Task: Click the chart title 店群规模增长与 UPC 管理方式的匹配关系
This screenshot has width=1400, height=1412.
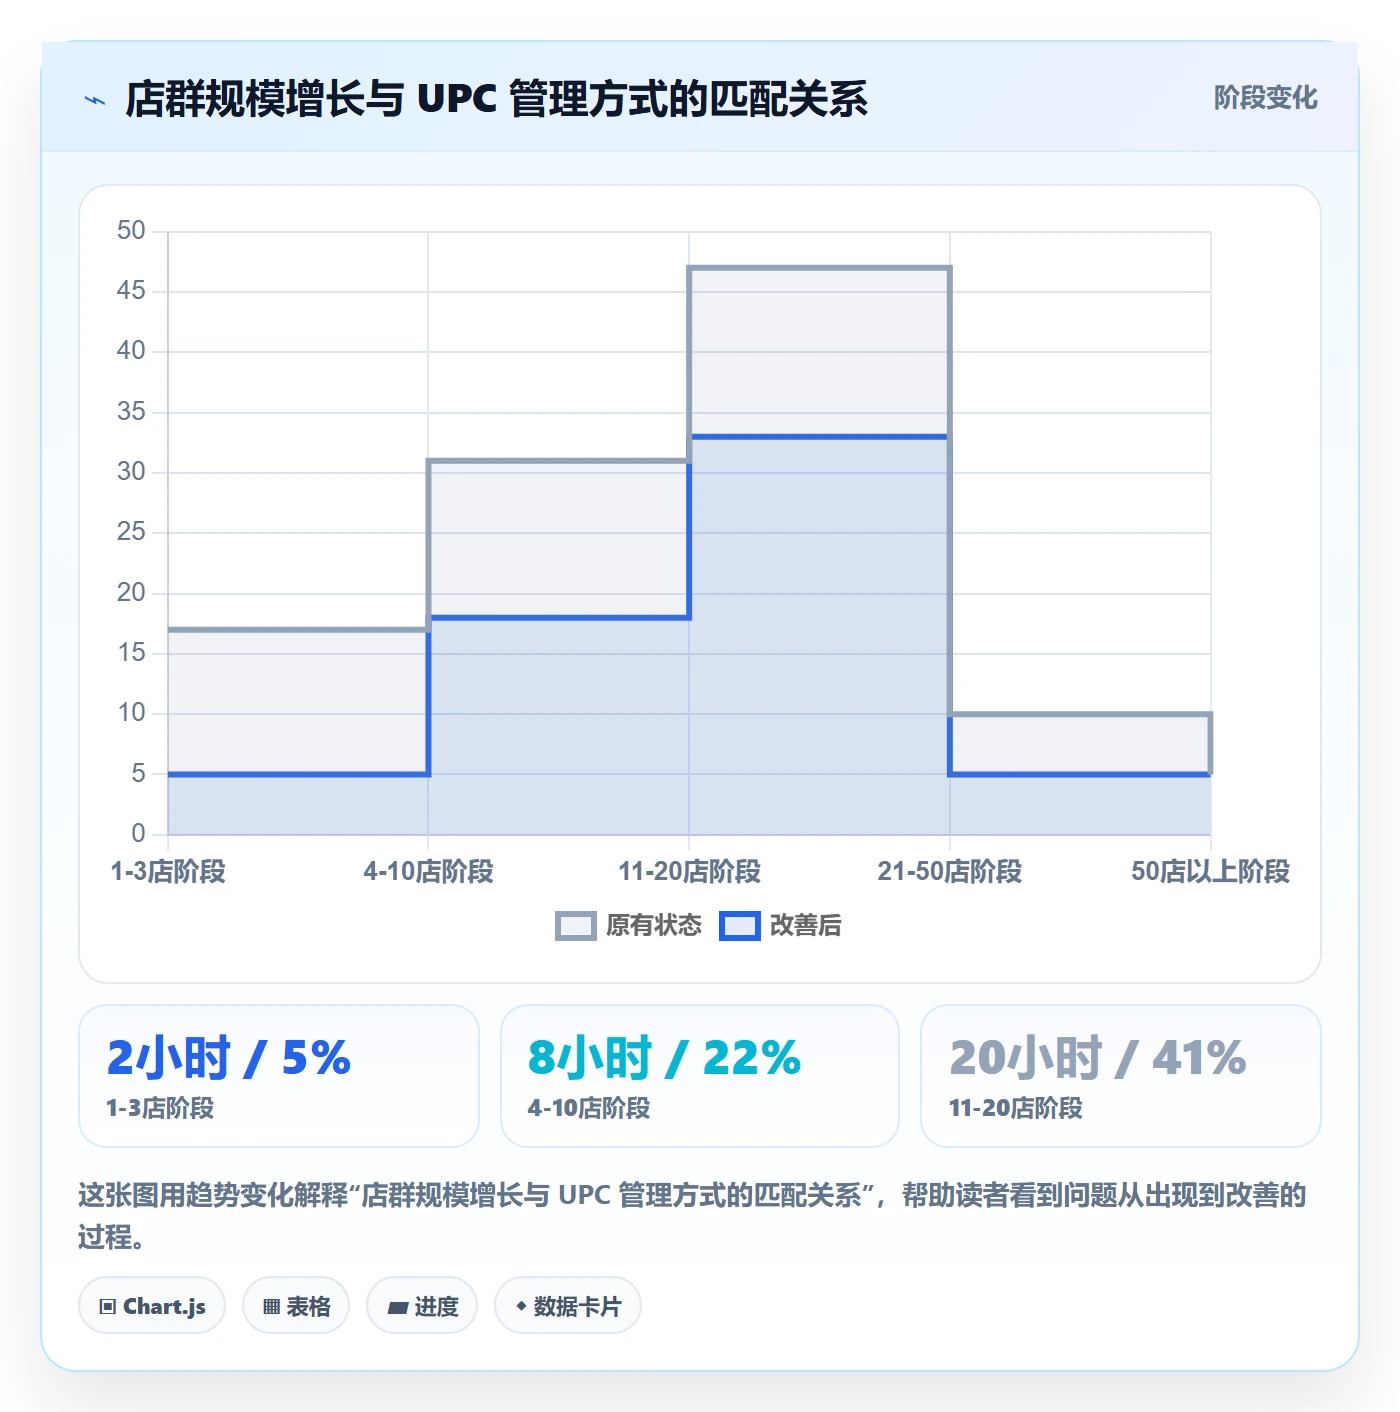Action: tap(496, 99)
